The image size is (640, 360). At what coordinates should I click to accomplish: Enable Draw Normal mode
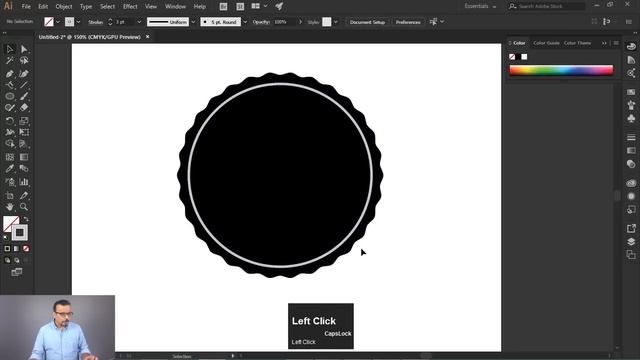(7, 260)
